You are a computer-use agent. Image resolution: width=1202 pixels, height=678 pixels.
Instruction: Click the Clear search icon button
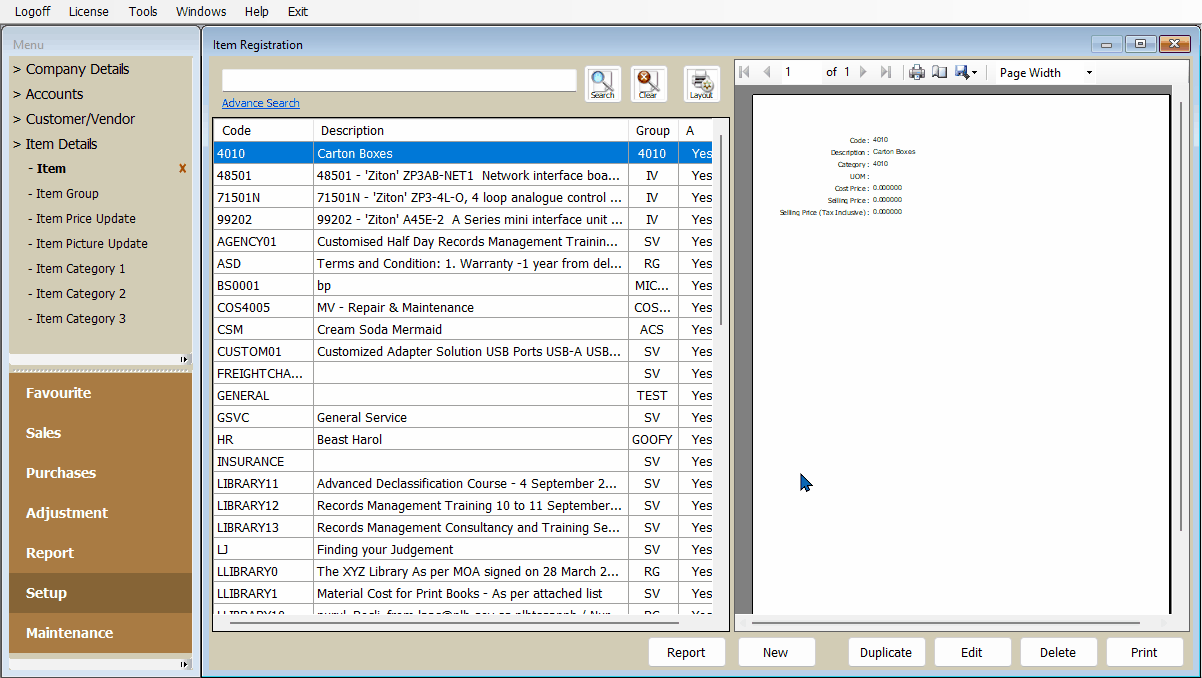point(648,84)
